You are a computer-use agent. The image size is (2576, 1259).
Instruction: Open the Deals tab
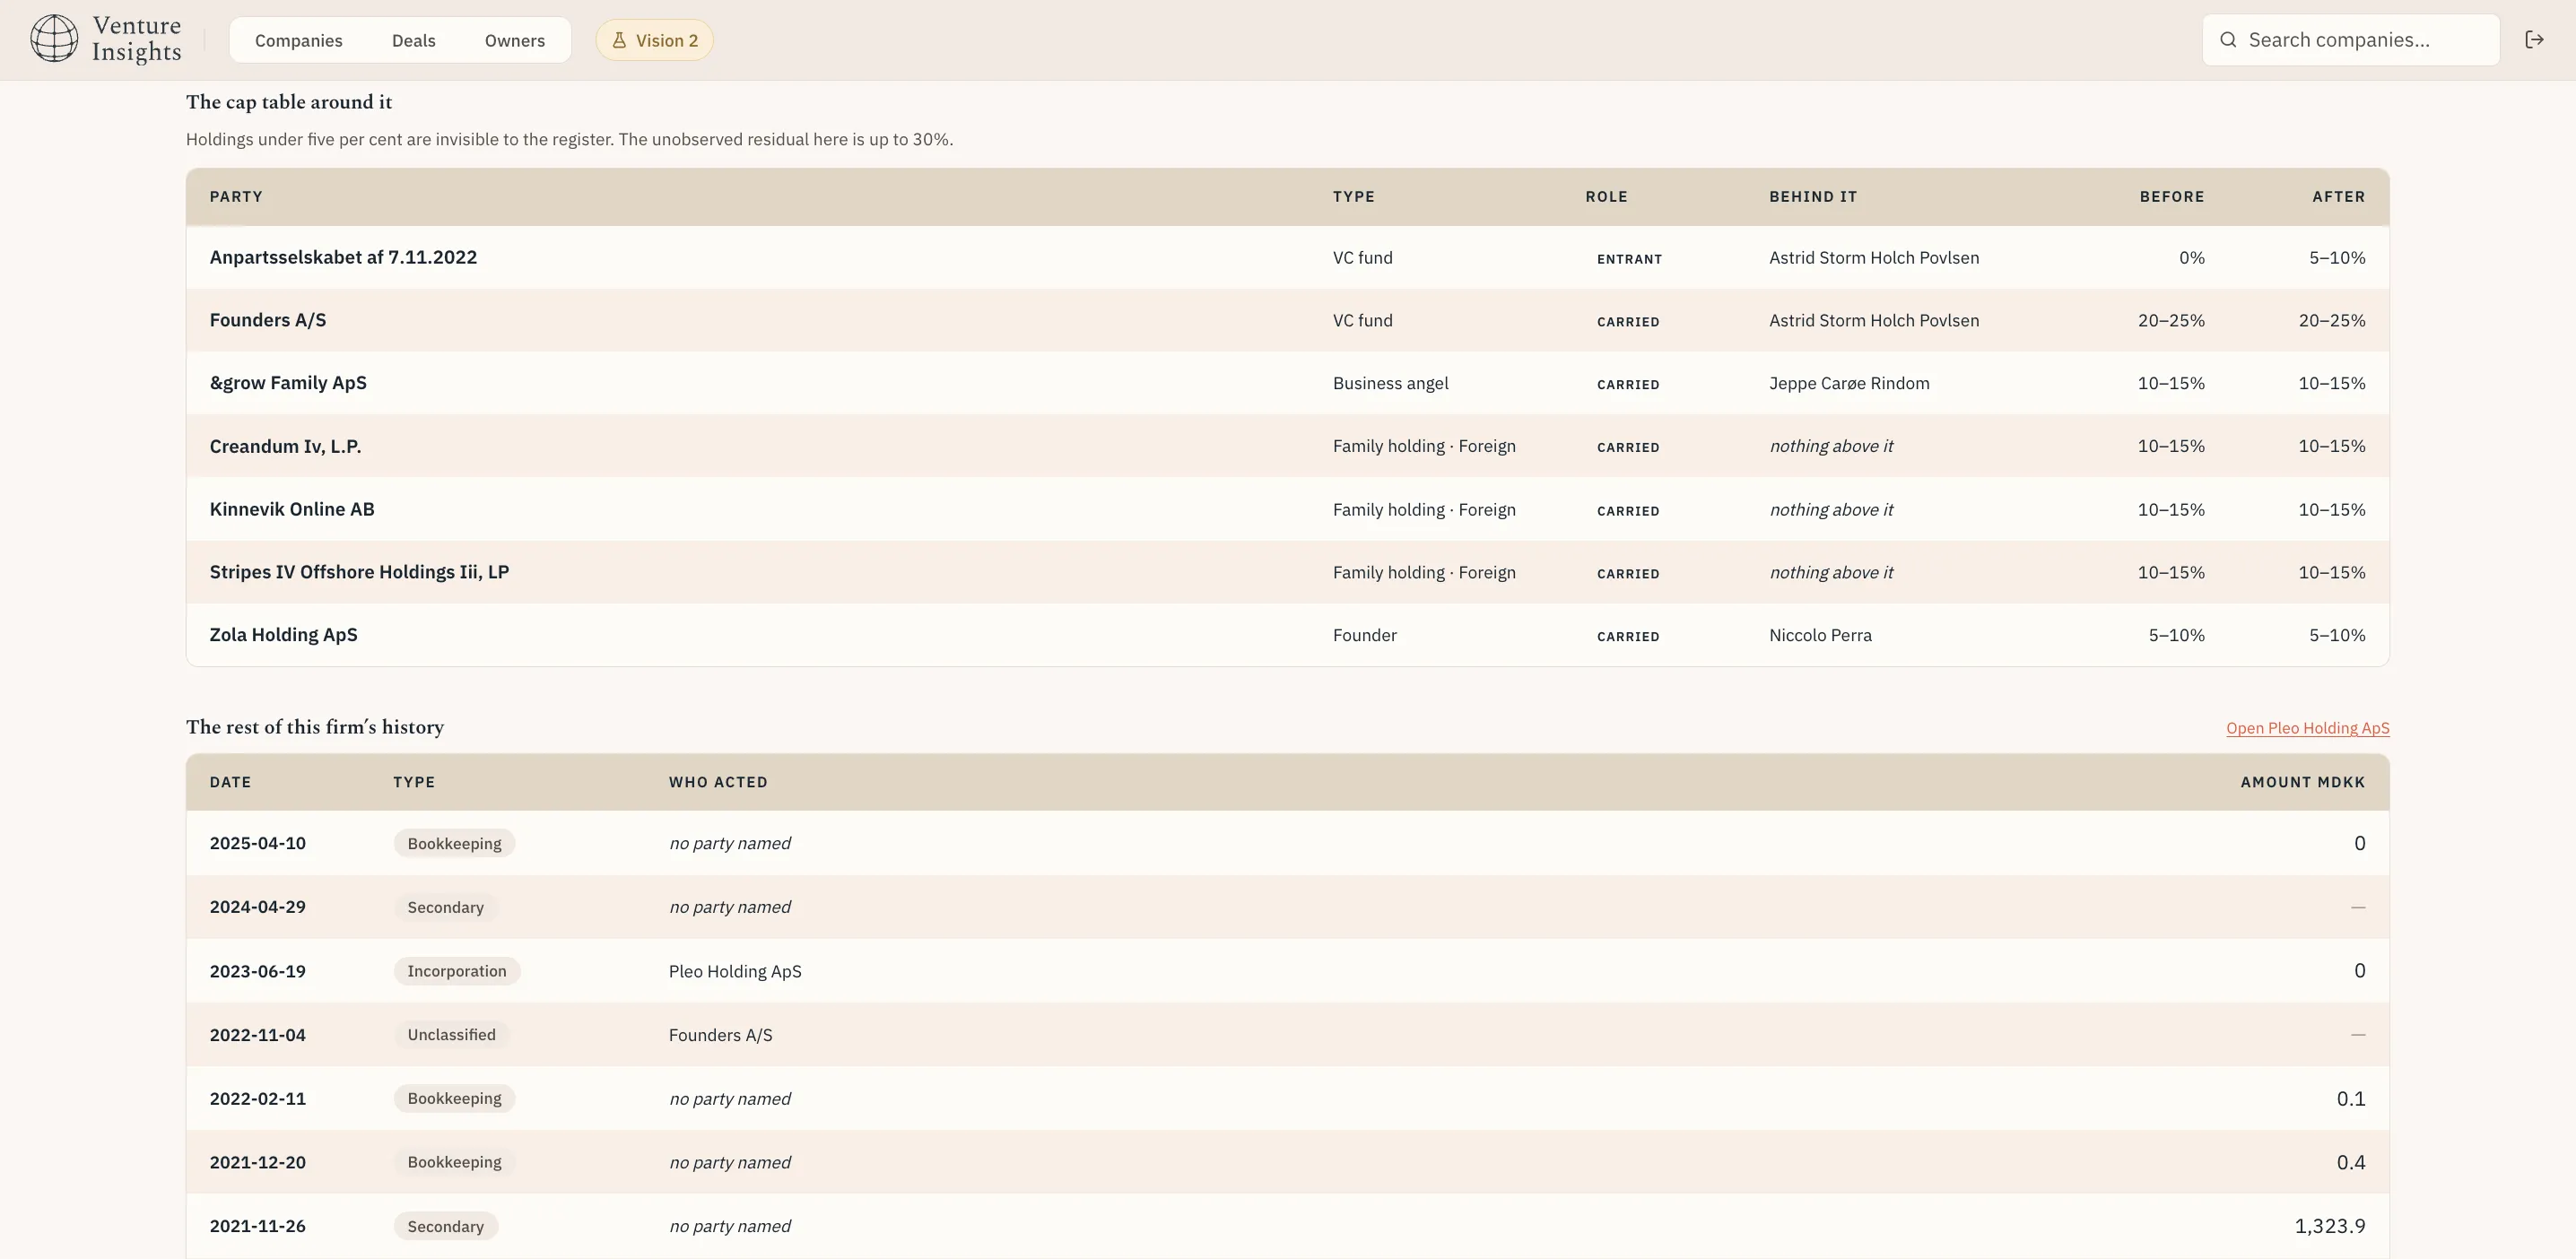[413, 40]
